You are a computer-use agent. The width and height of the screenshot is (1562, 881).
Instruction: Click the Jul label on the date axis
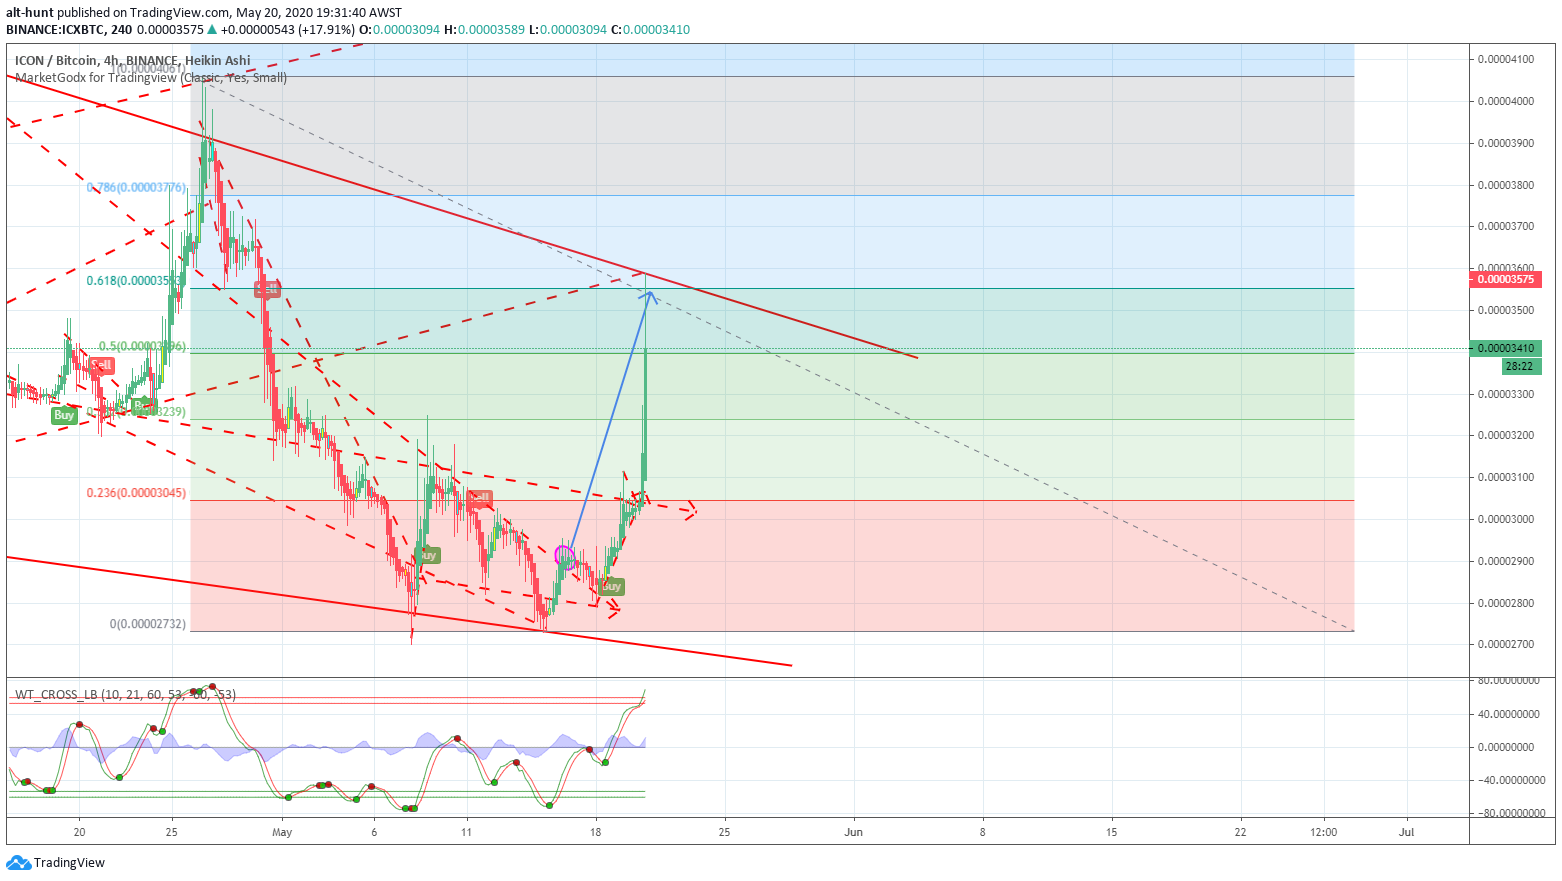coord(1407,832)
